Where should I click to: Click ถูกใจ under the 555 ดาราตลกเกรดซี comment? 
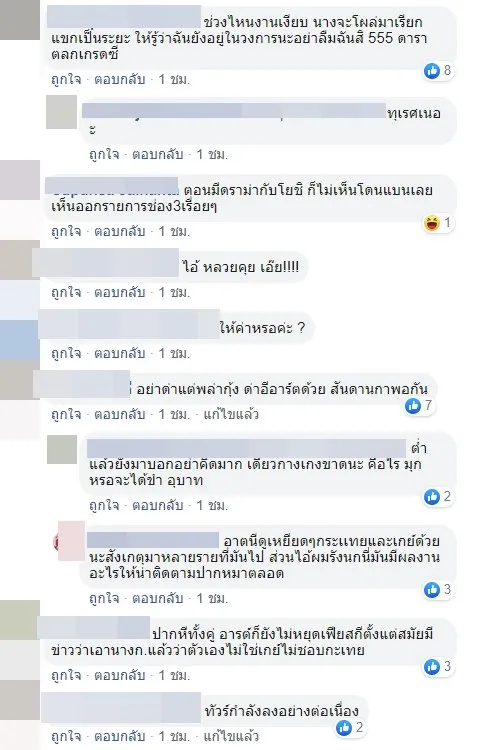[x=66, y=79]
